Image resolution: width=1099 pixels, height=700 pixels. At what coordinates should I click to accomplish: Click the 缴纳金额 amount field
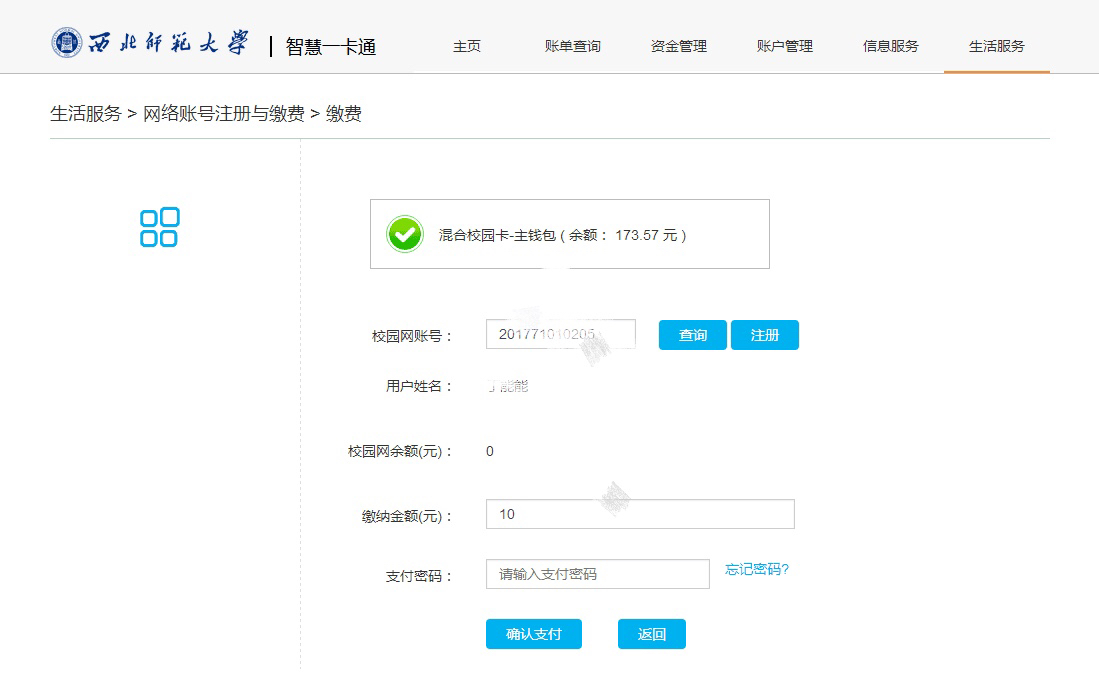click(x=640, y=514)
